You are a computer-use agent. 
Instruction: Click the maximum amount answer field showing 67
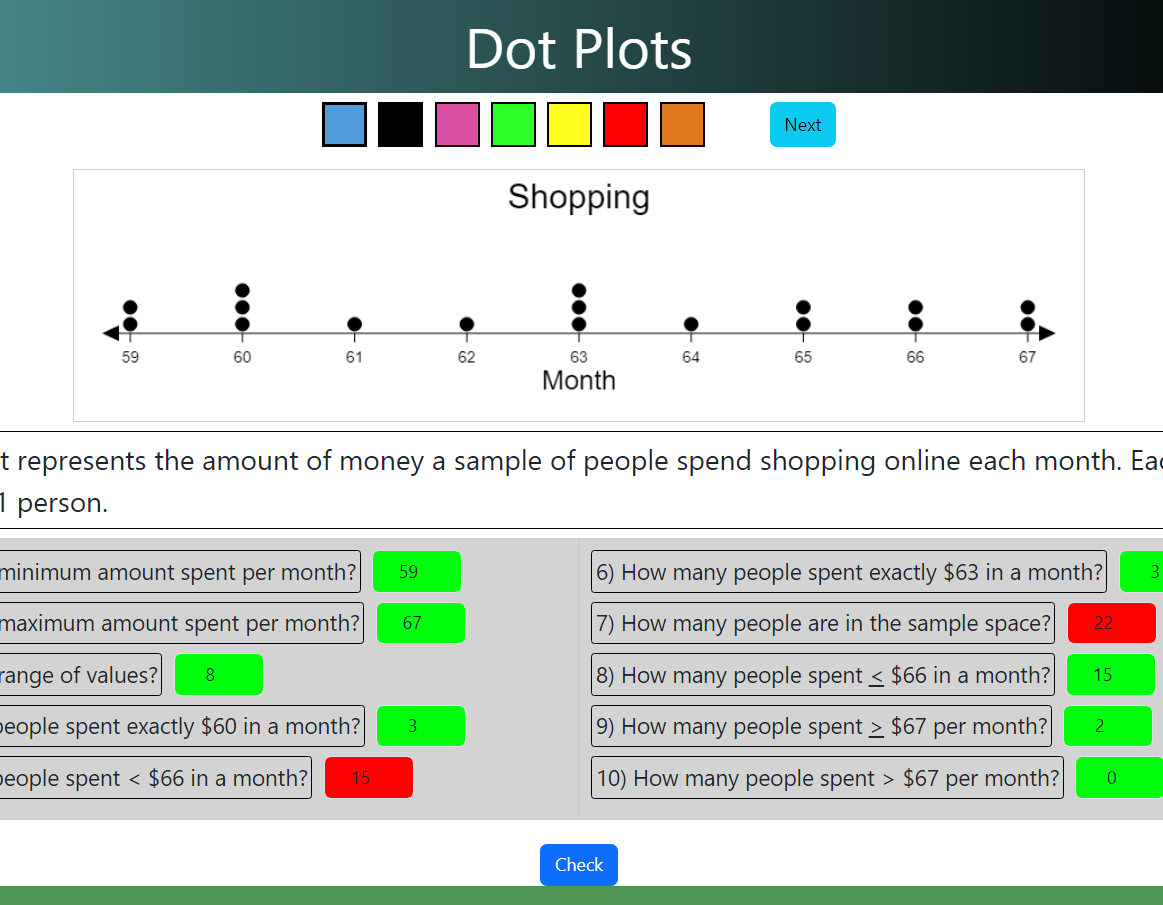point(420,623)
